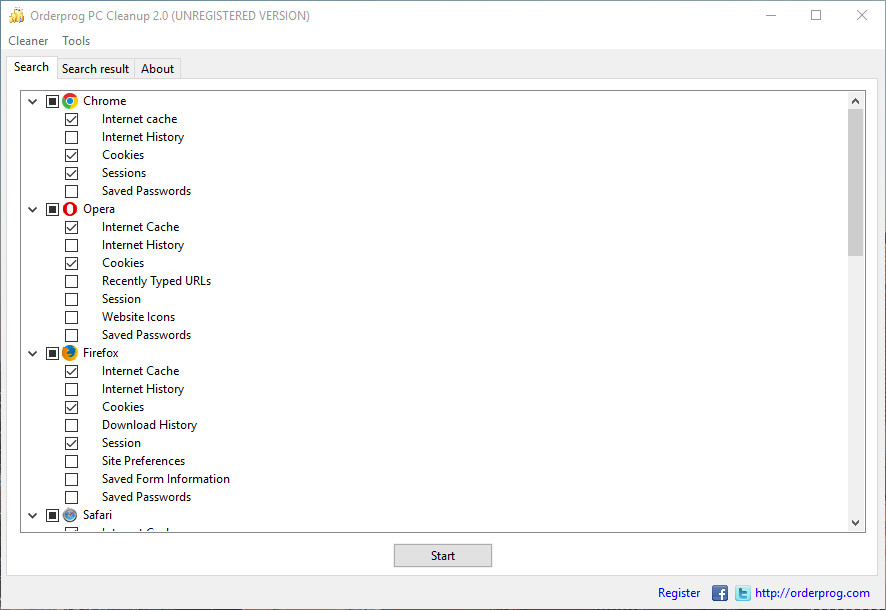
Task: Select the Firefox tree label
Action: 101,353
